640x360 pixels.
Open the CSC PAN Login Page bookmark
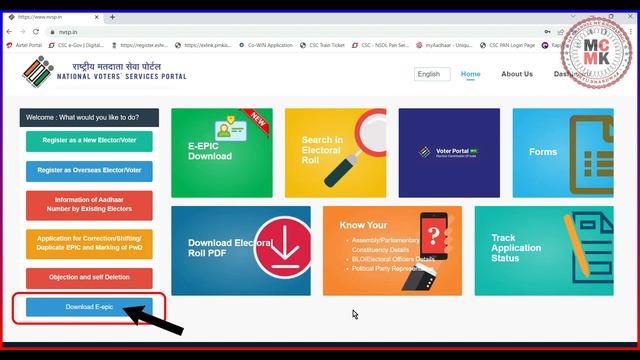(507, 45)
